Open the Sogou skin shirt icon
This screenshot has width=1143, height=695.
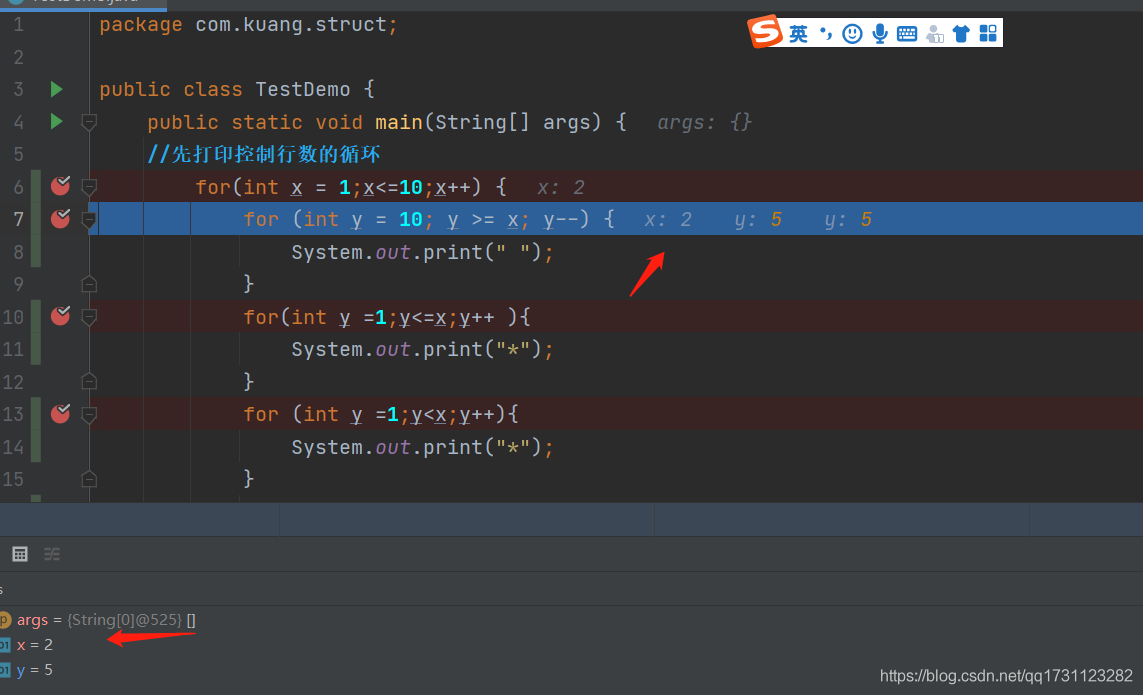(x=961, y=34)
